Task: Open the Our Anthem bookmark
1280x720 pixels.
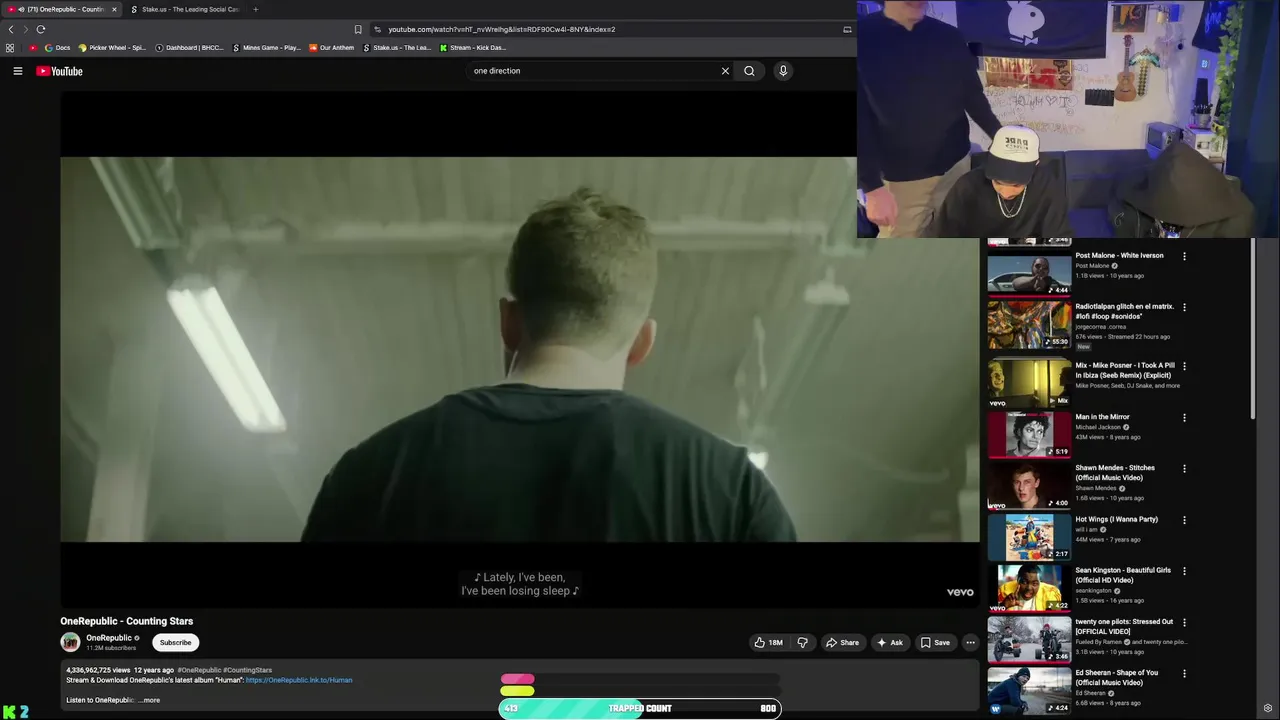Action: tap(332, 48)
